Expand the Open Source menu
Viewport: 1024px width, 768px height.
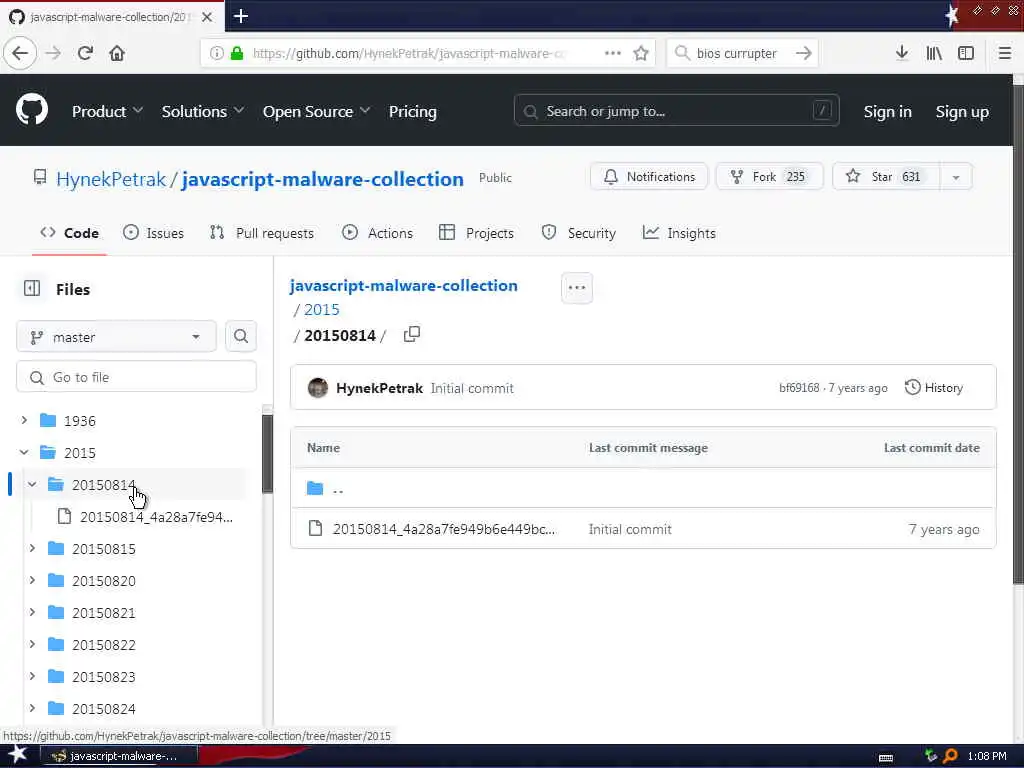316,112
